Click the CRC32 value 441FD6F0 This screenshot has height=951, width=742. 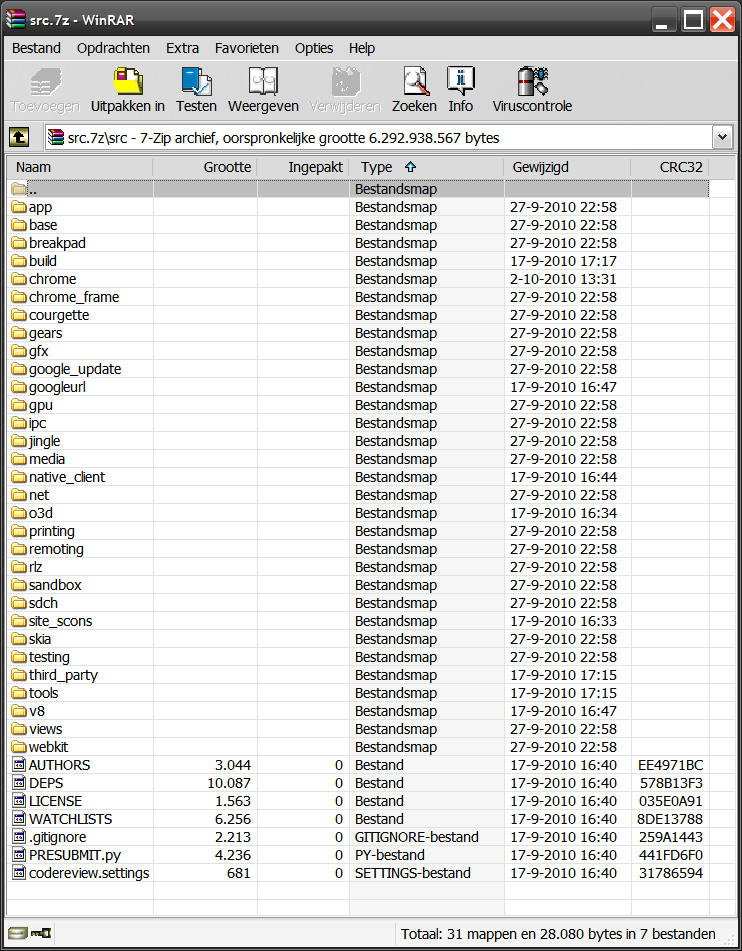click(x=670, y=855)
